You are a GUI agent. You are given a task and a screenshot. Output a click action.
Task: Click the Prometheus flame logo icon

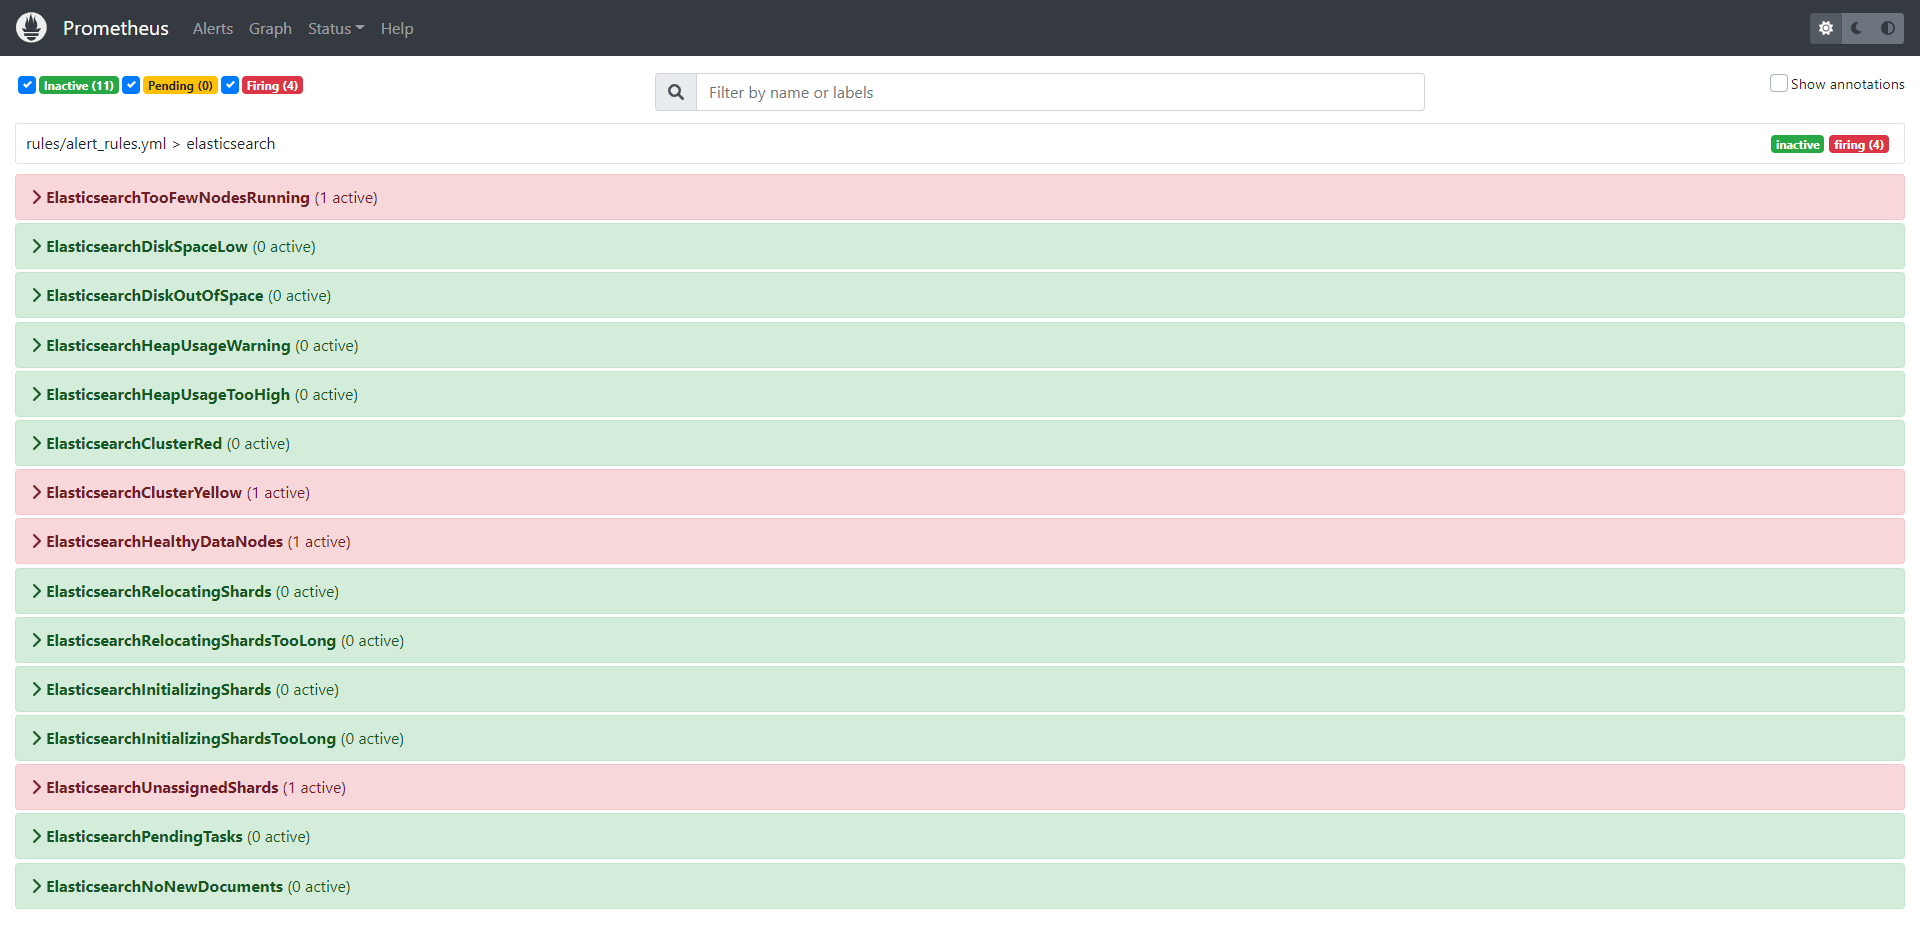31,28
